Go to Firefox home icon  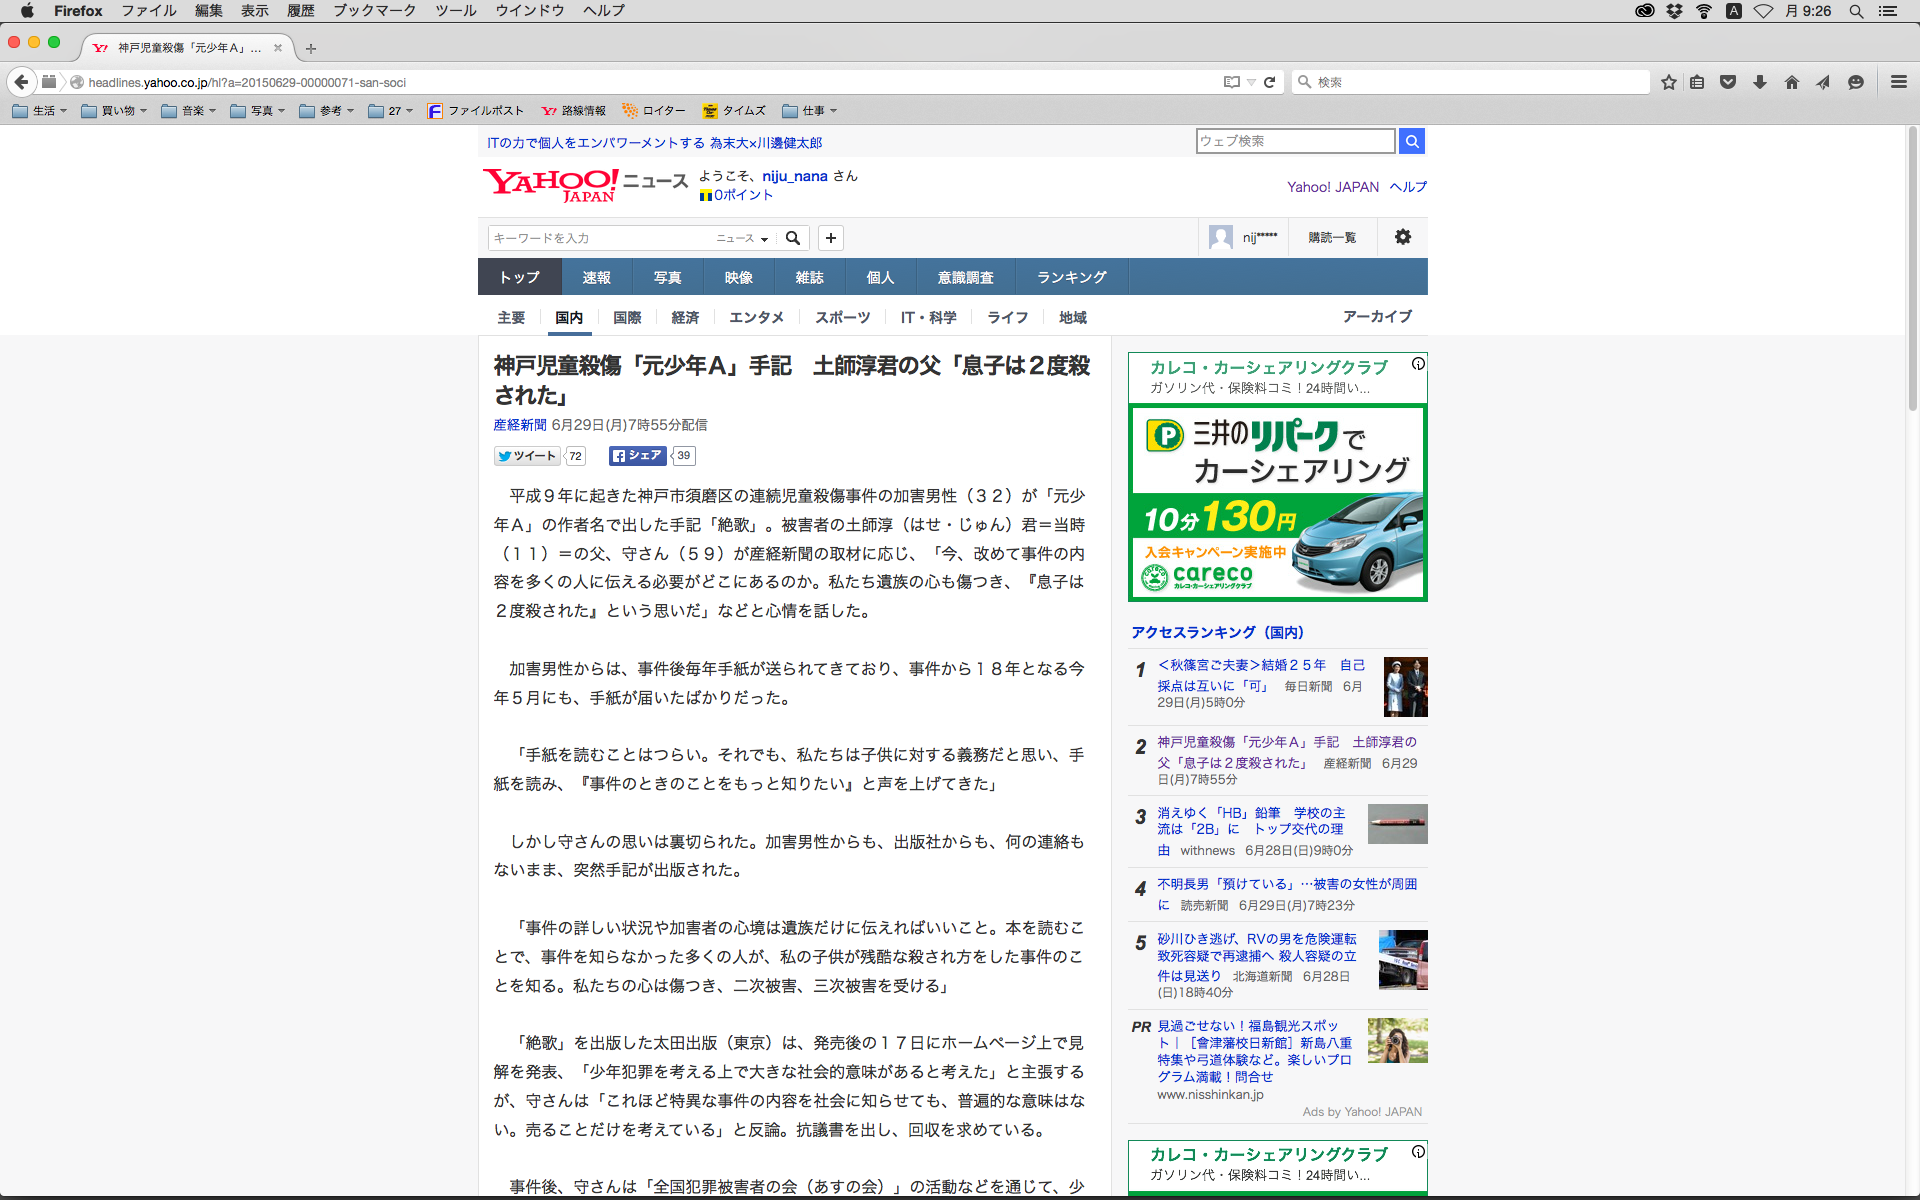[1791, 82]
